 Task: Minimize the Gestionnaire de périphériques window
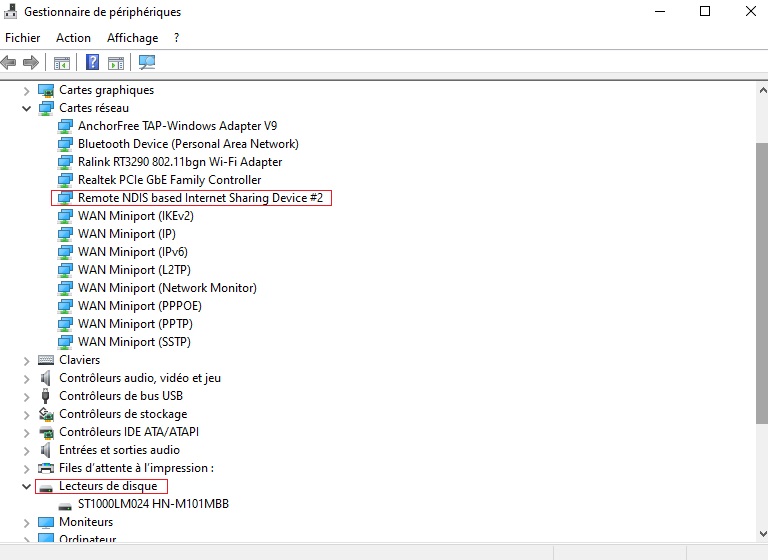(x=660, y=11)
